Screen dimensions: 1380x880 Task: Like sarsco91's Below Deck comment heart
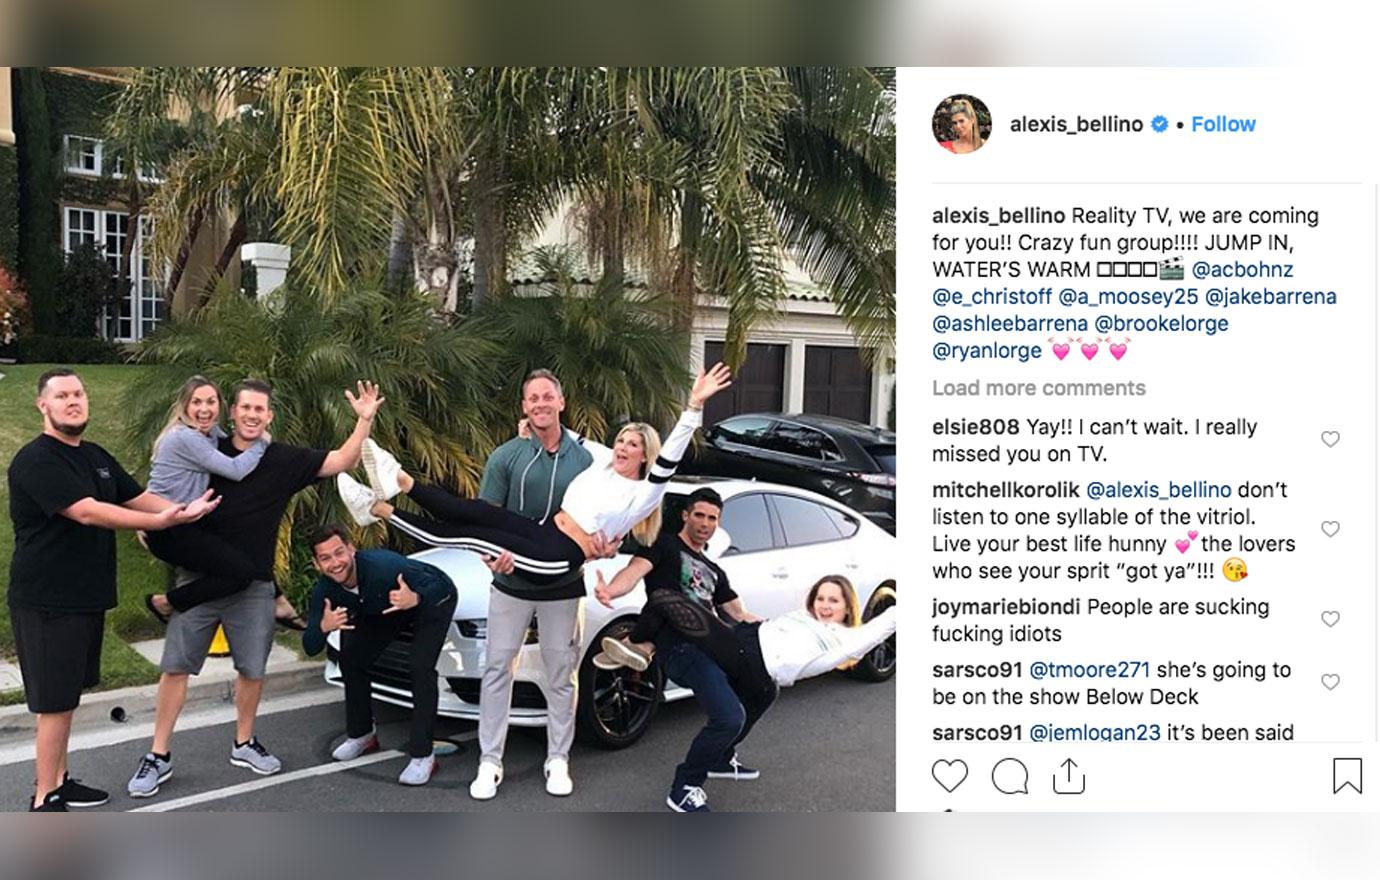click(1330, 682)
